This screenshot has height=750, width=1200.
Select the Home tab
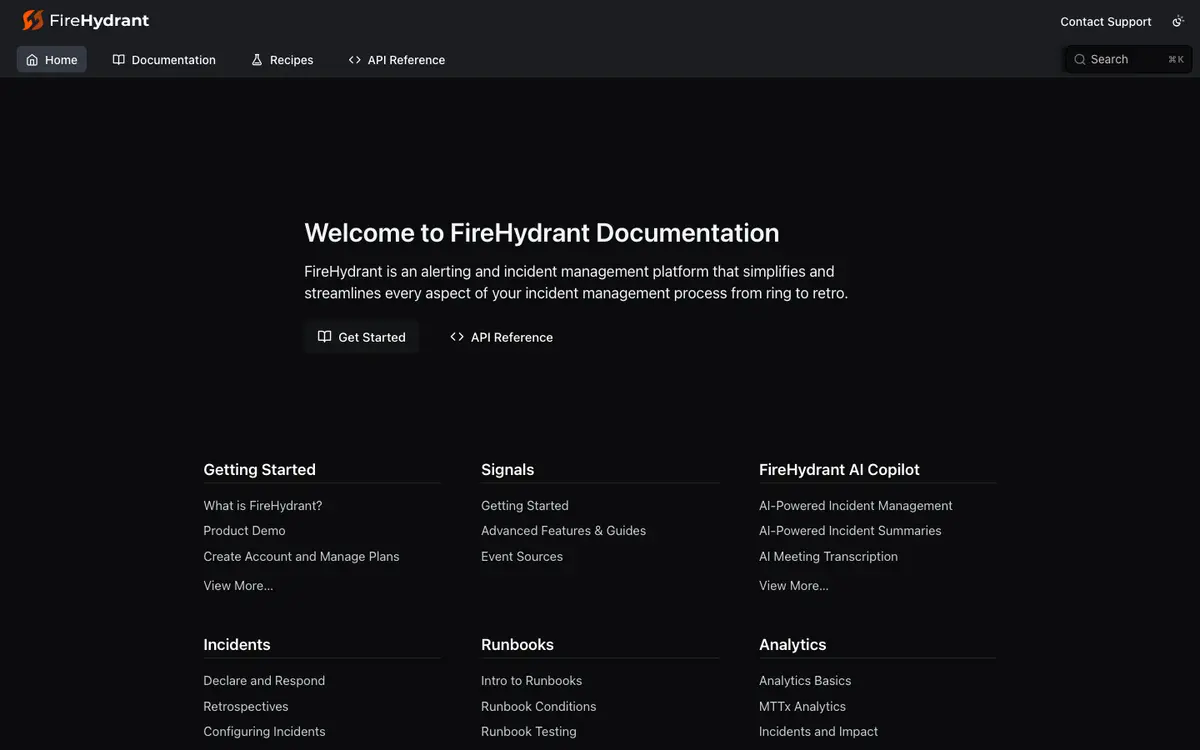point(52,60)
